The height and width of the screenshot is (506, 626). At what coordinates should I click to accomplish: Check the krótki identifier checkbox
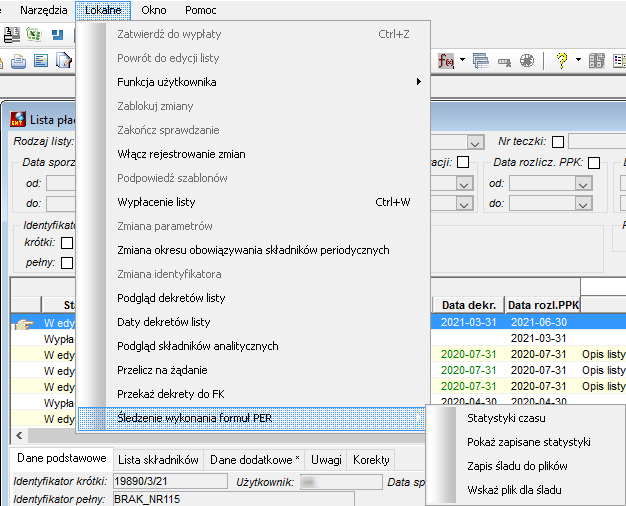point(67,243)
